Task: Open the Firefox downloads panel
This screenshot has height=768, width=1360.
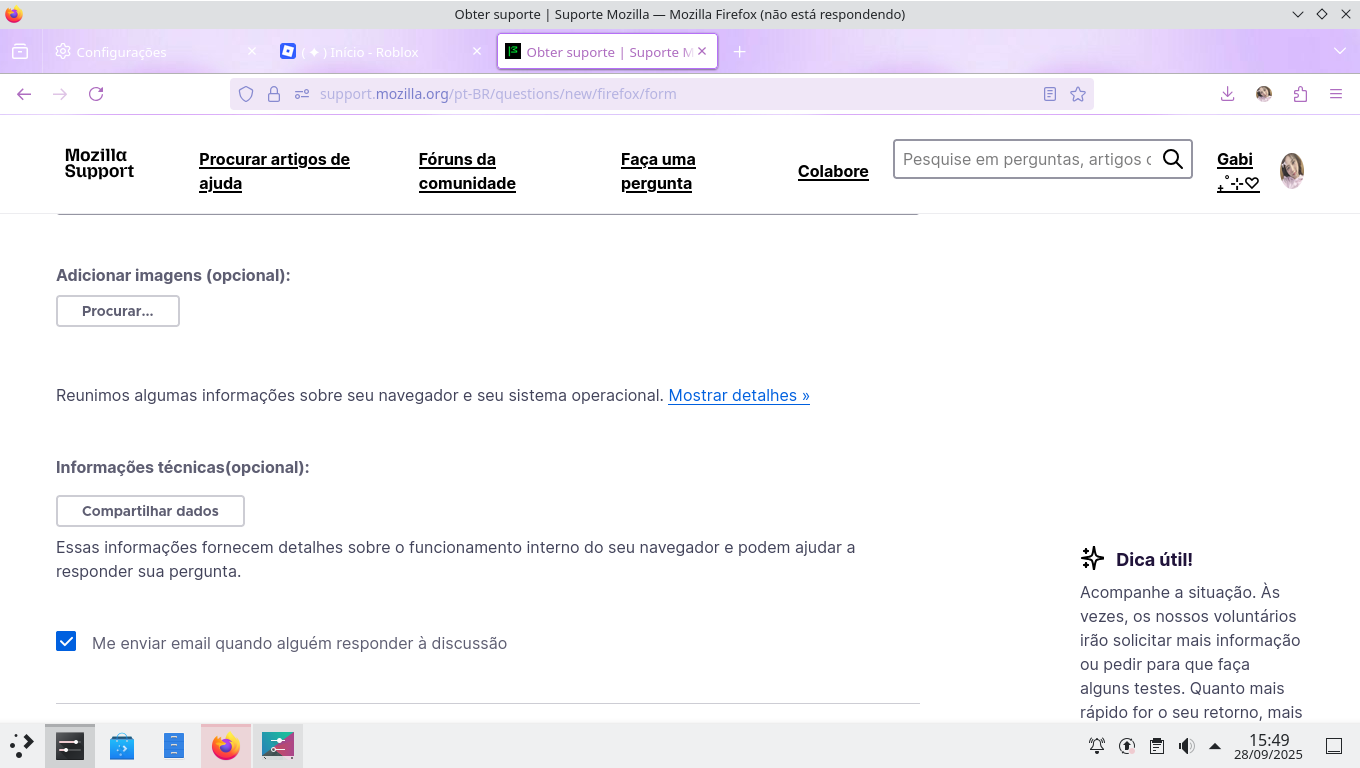Action: tap(1228, 94)
